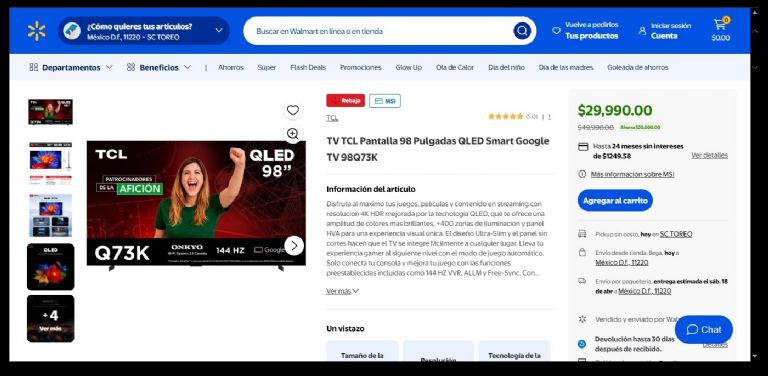
Task: Open Día de las madres page
Action: (x=566, y=68)
